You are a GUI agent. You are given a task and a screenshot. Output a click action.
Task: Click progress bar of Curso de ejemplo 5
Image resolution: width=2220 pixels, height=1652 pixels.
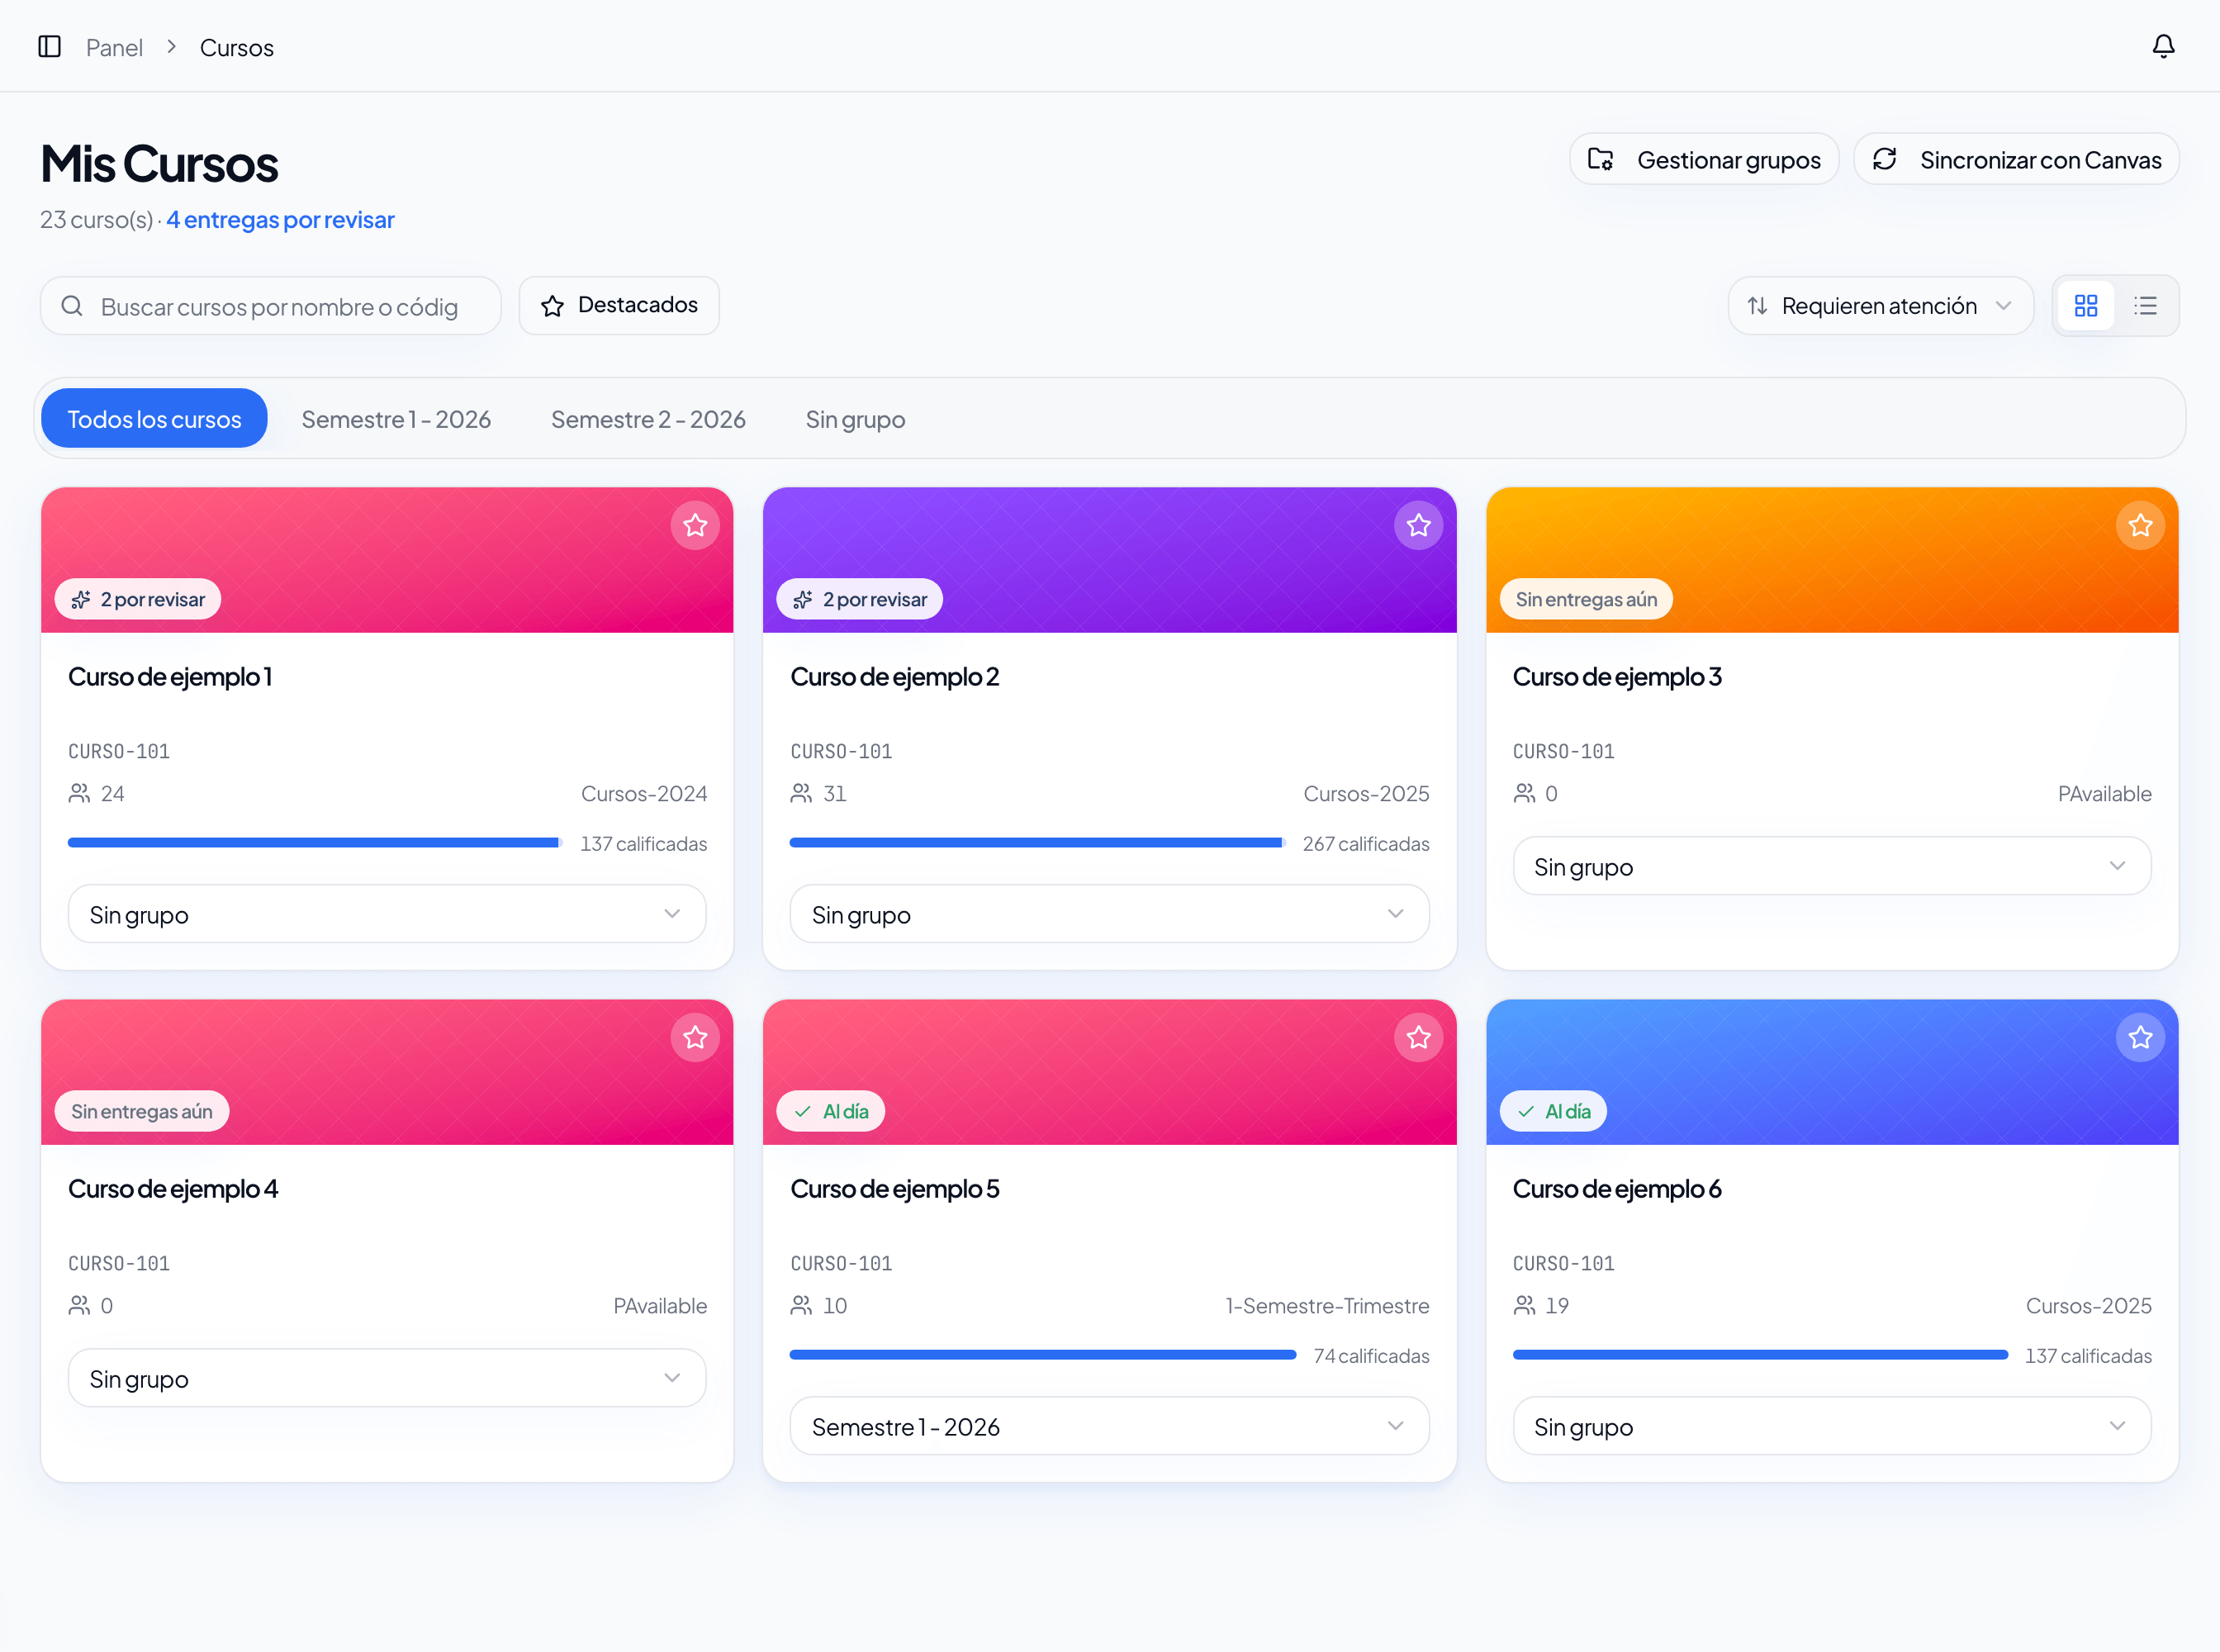coord(1043,1355)
